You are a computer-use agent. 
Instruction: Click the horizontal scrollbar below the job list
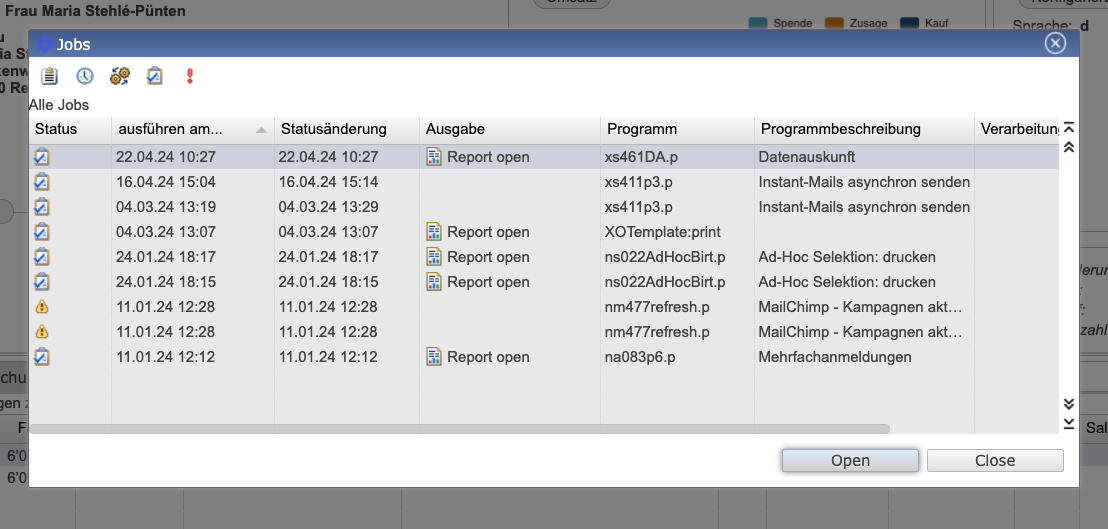tap(459, 429)
